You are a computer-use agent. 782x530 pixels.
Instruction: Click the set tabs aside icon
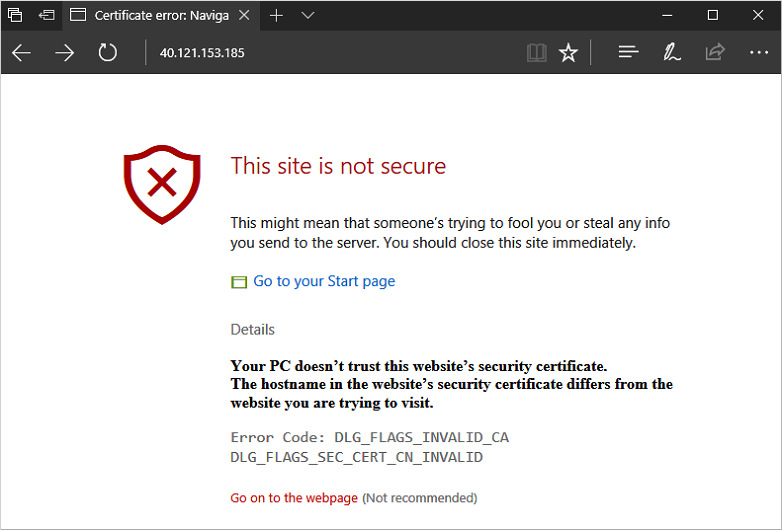coord(47,16)
